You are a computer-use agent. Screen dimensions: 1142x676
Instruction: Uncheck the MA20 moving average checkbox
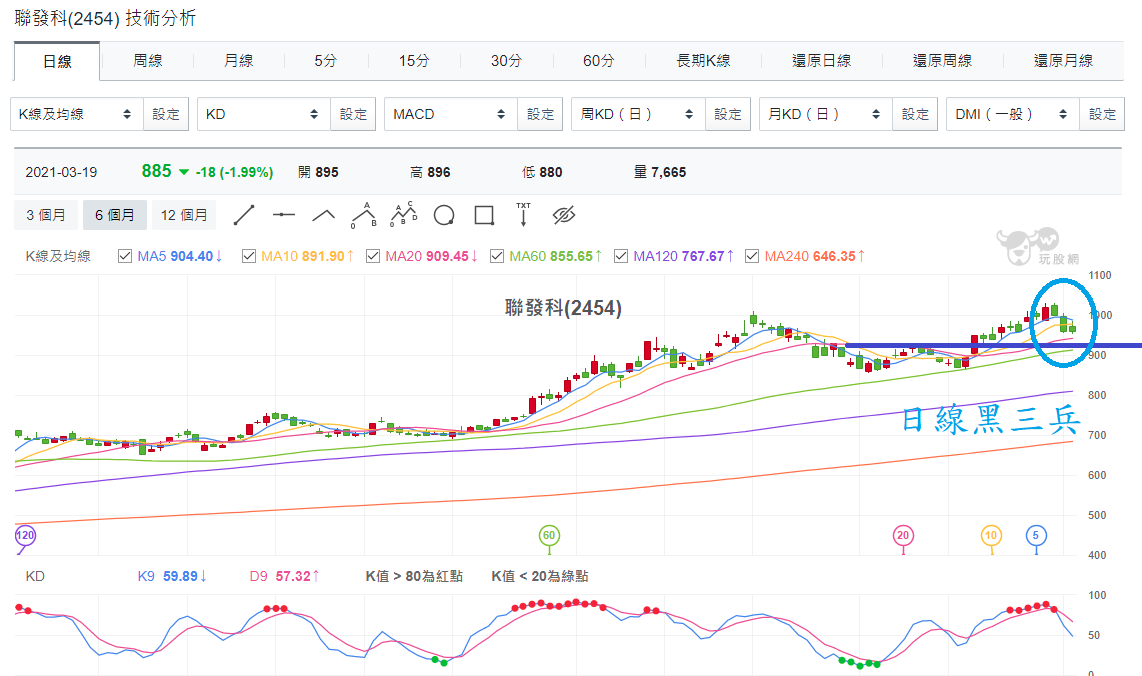click(x=373, y=256)
